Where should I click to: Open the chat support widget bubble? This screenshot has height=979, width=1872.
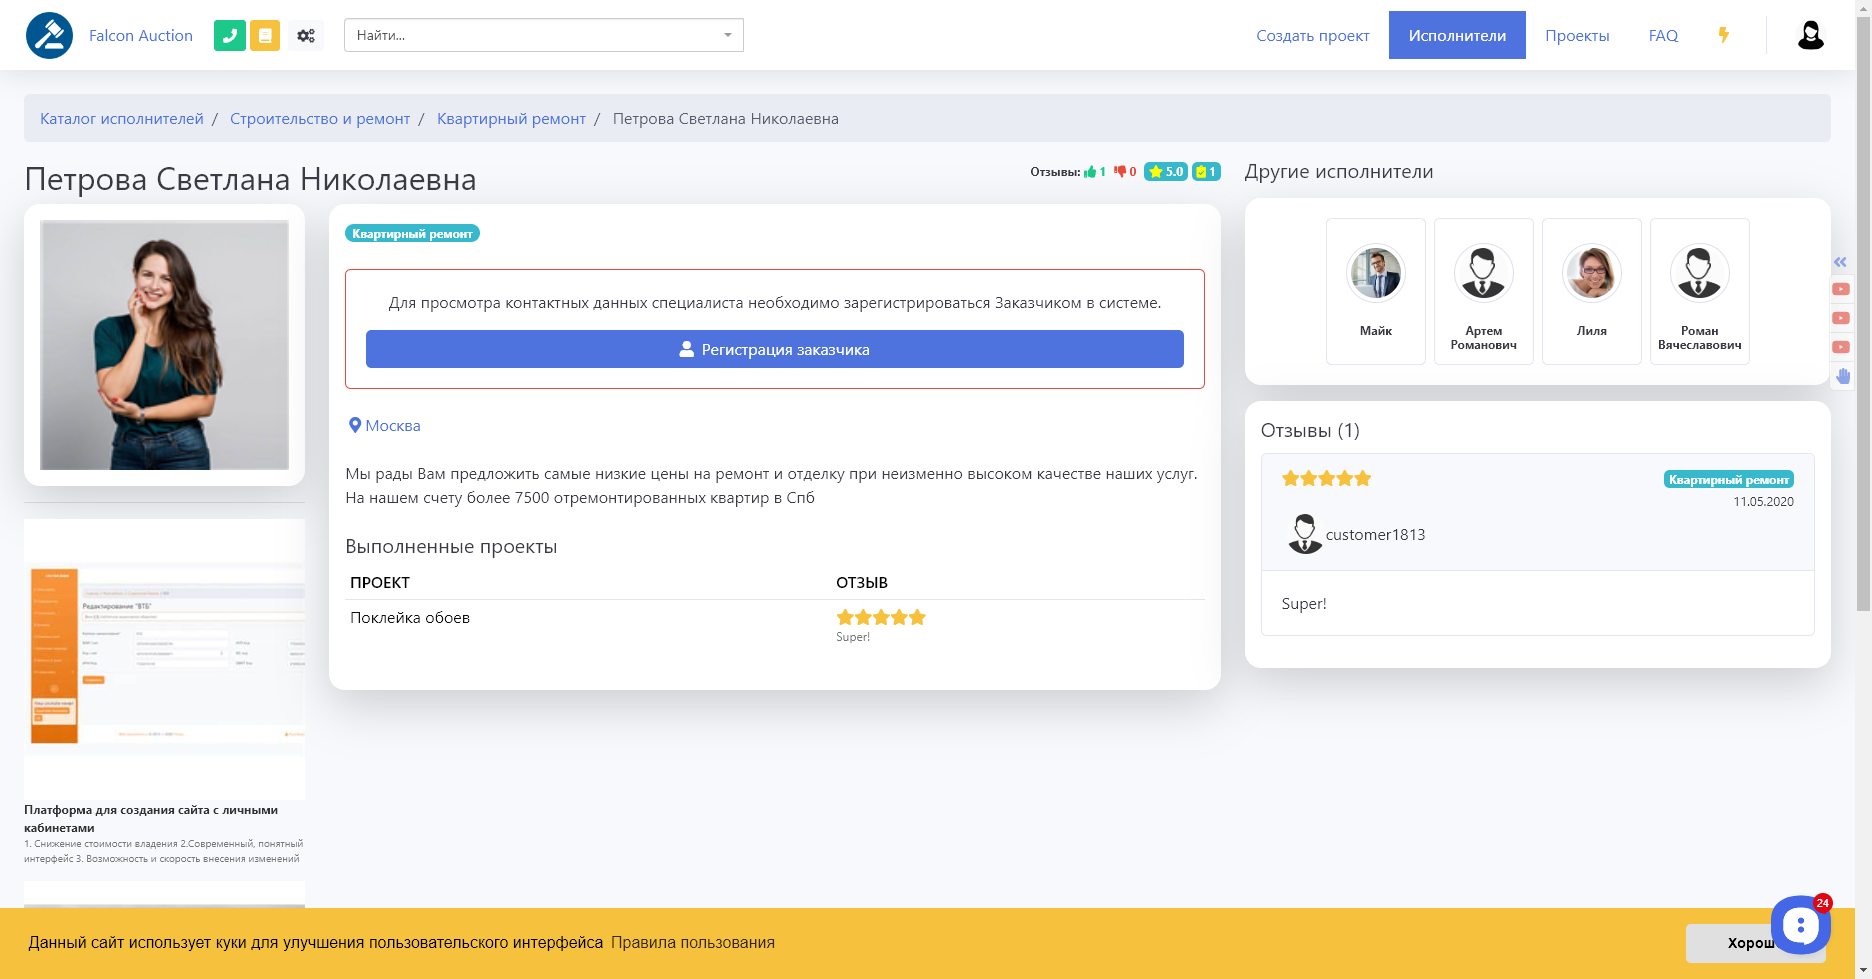point(1800,925)
